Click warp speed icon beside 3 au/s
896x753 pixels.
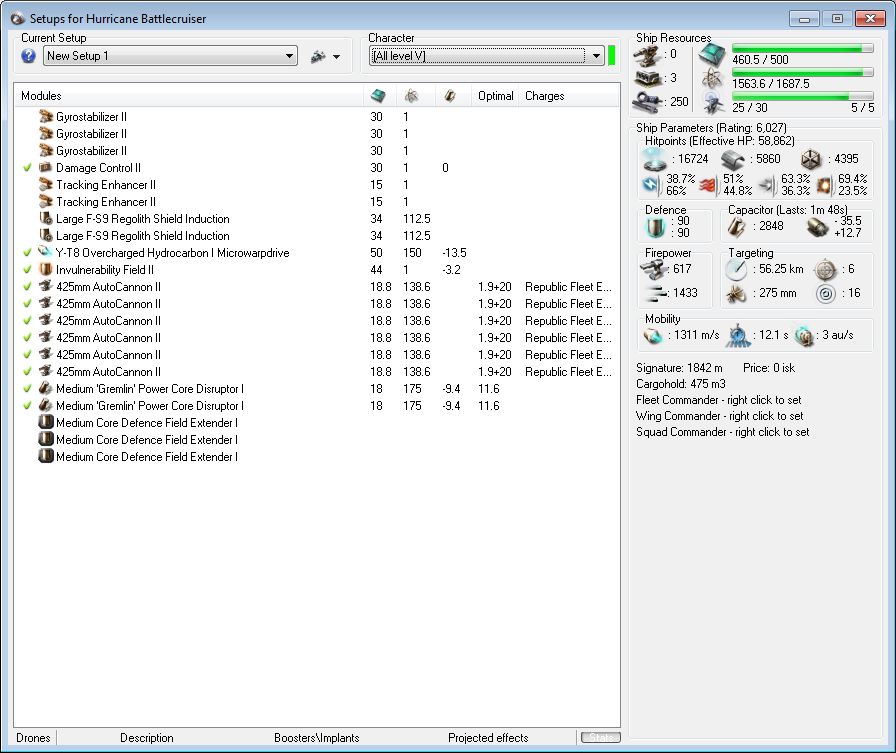tap(804, 336)
